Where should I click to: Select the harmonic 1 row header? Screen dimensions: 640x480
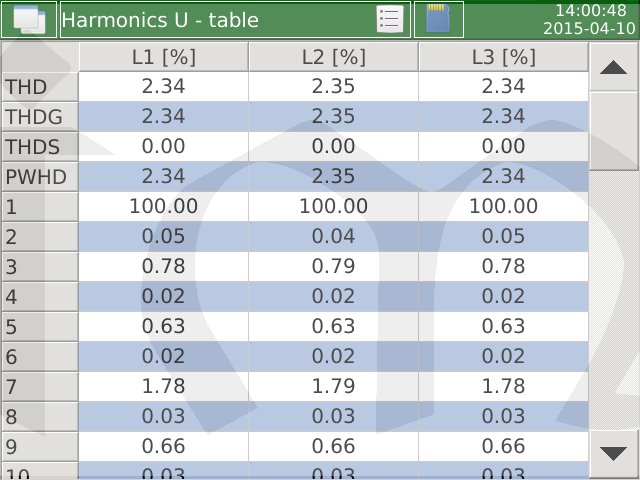[x=40, y=207]
